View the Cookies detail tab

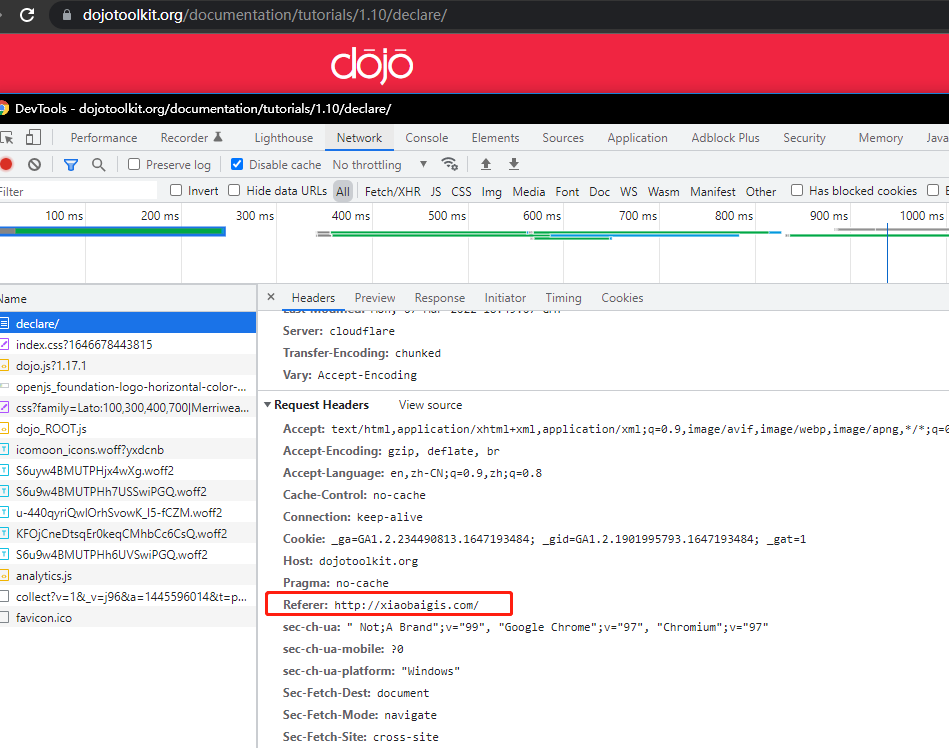(x=622, y=298)
